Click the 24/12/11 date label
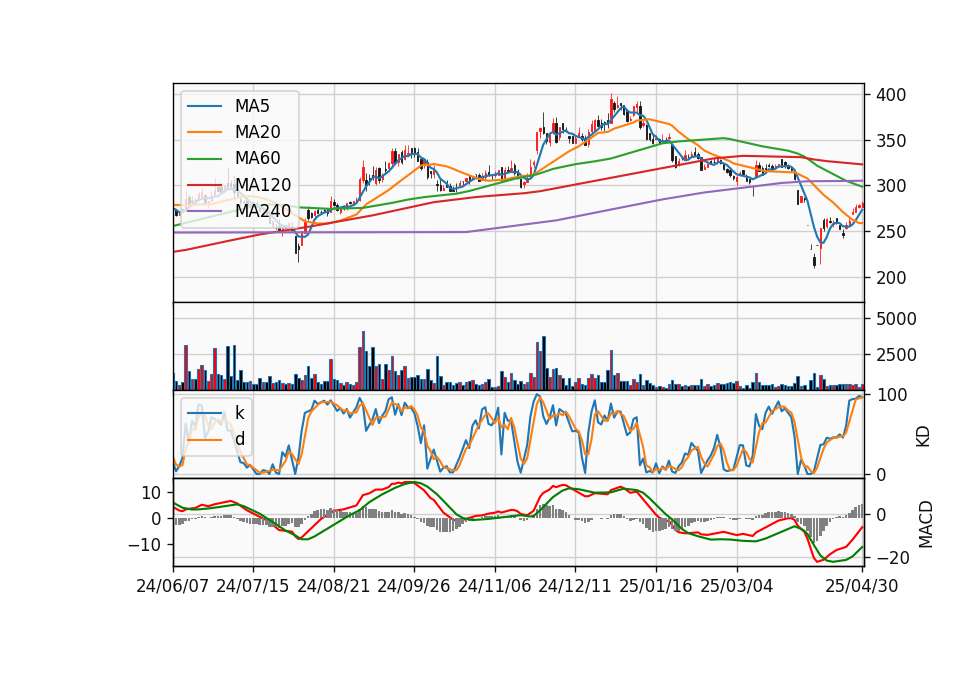Screen dimensions: 960x690 (x=575, y=586)
